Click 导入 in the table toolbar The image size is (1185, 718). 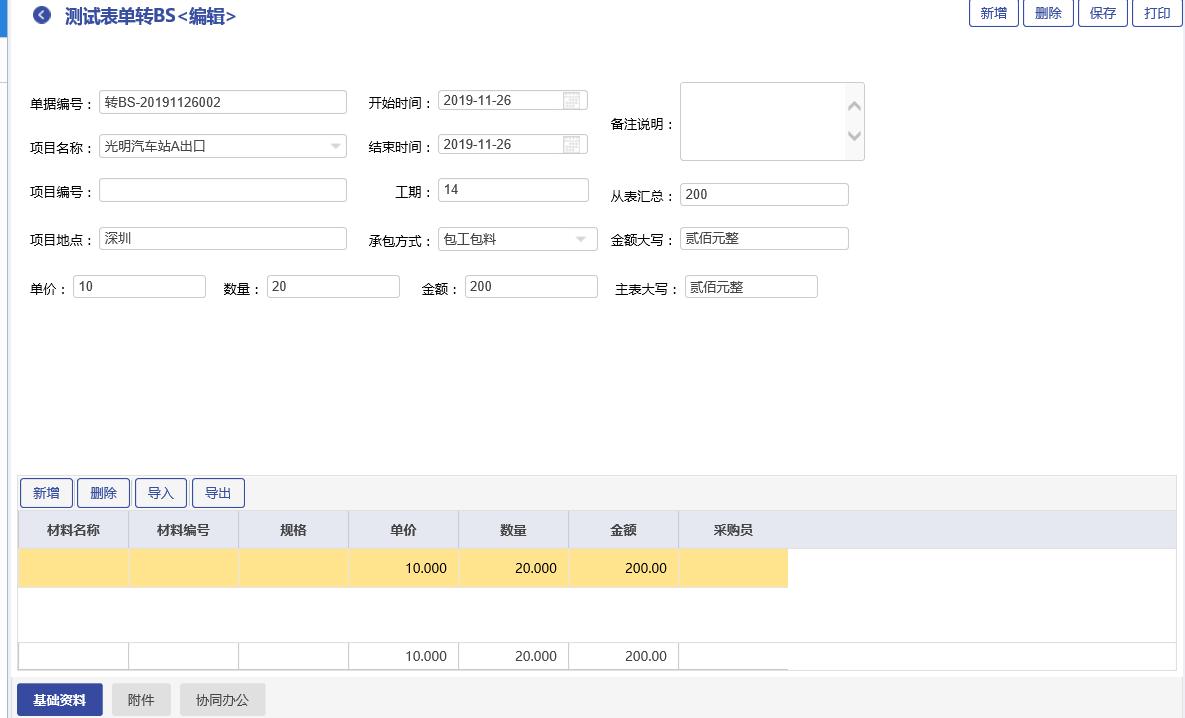(161, 493)
